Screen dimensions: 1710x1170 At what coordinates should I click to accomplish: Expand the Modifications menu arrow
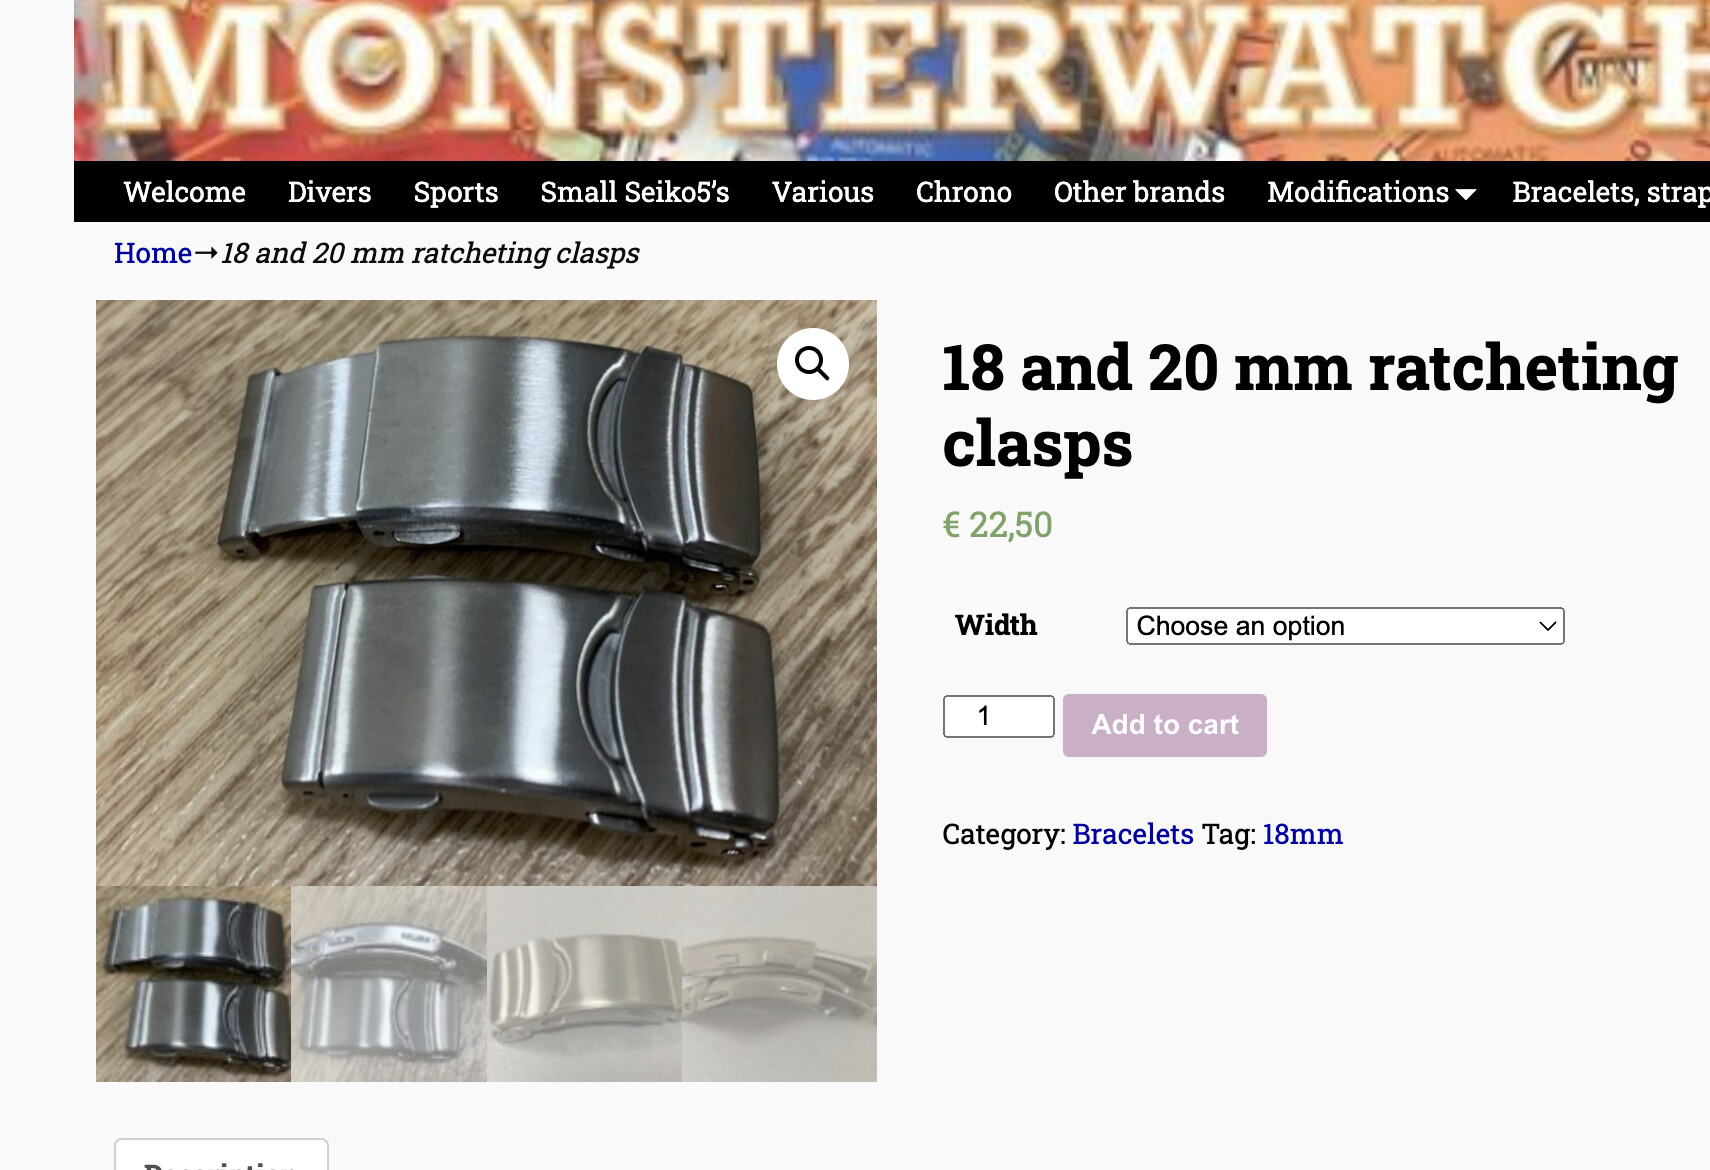[x=1466, y=194]
